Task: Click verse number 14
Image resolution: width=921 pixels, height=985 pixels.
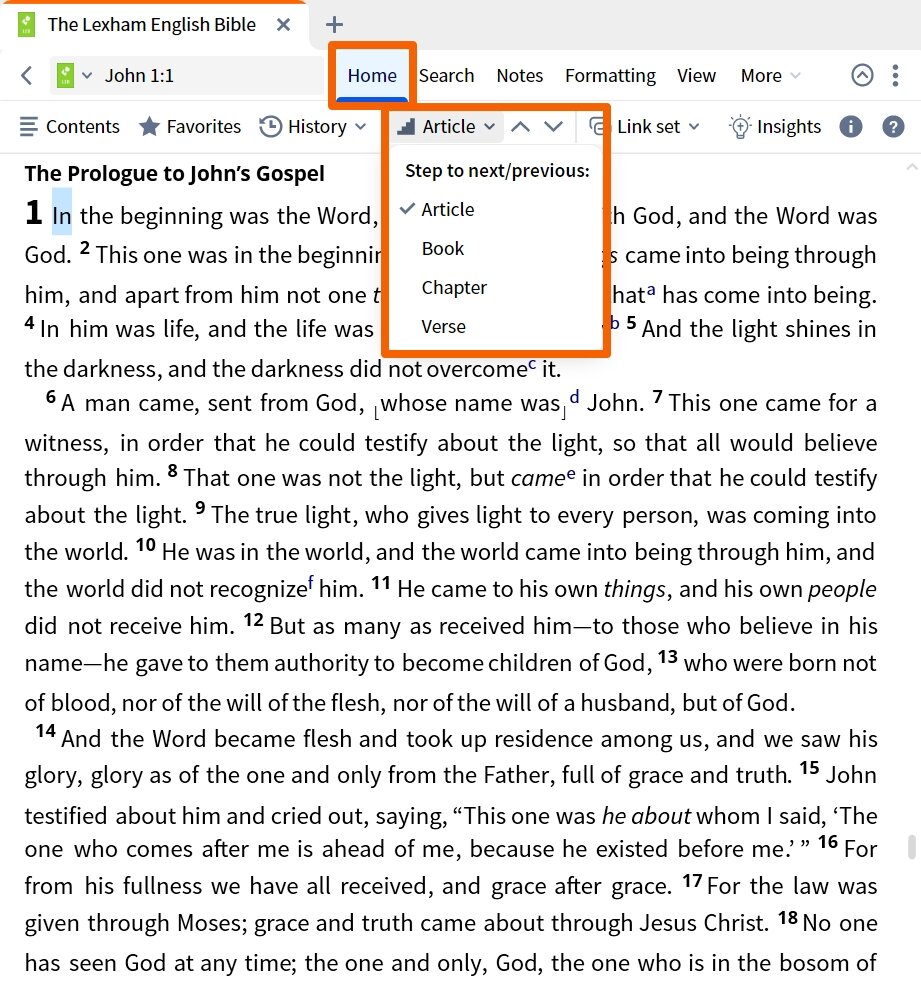Action: 45,731
